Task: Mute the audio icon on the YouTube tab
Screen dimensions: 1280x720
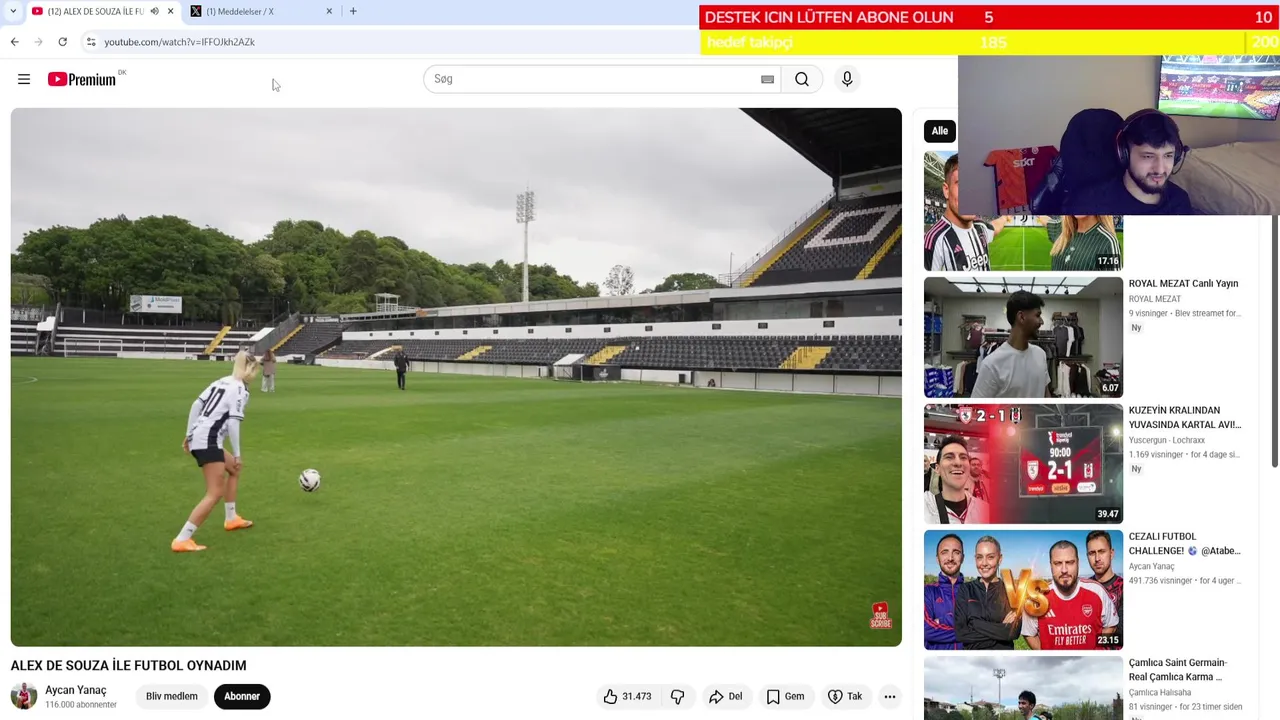Action: point(154,11)
